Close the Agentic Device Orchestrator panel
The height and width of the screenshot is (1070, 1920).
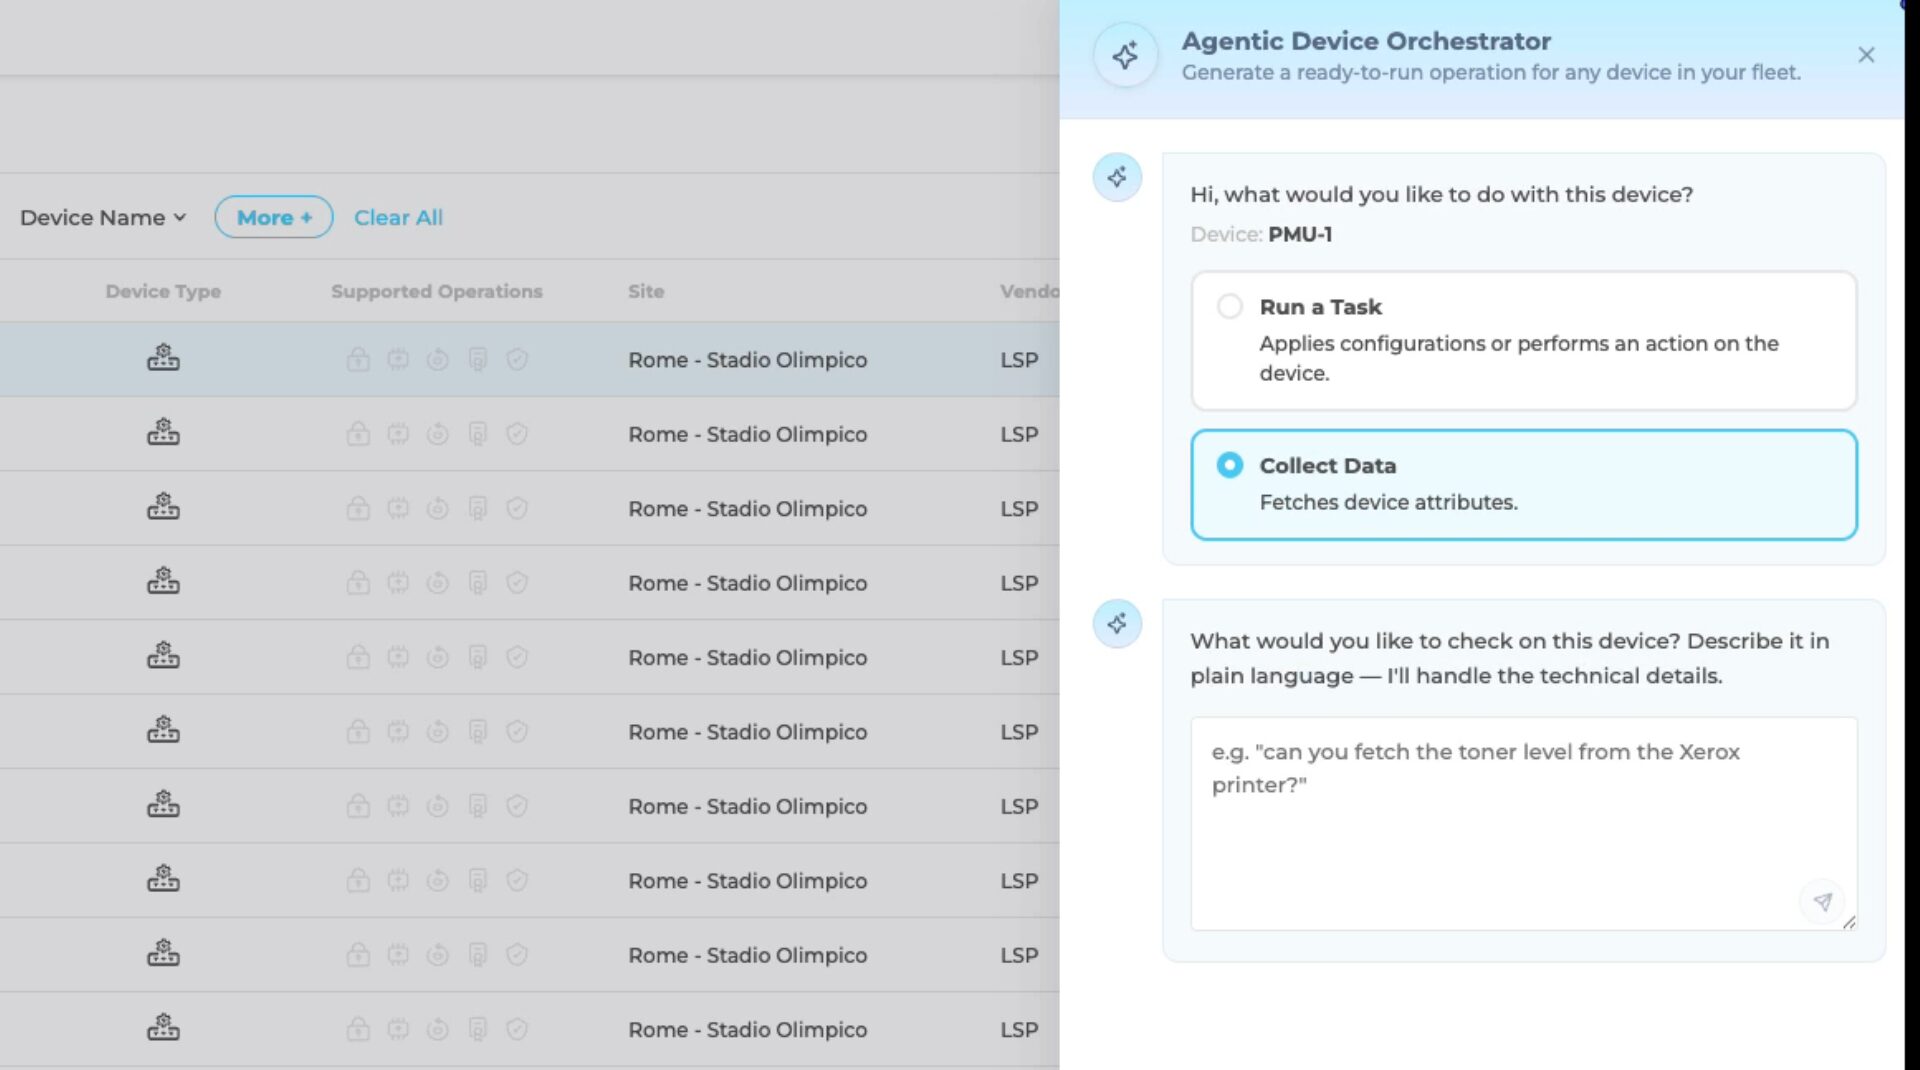(1866, 55)
